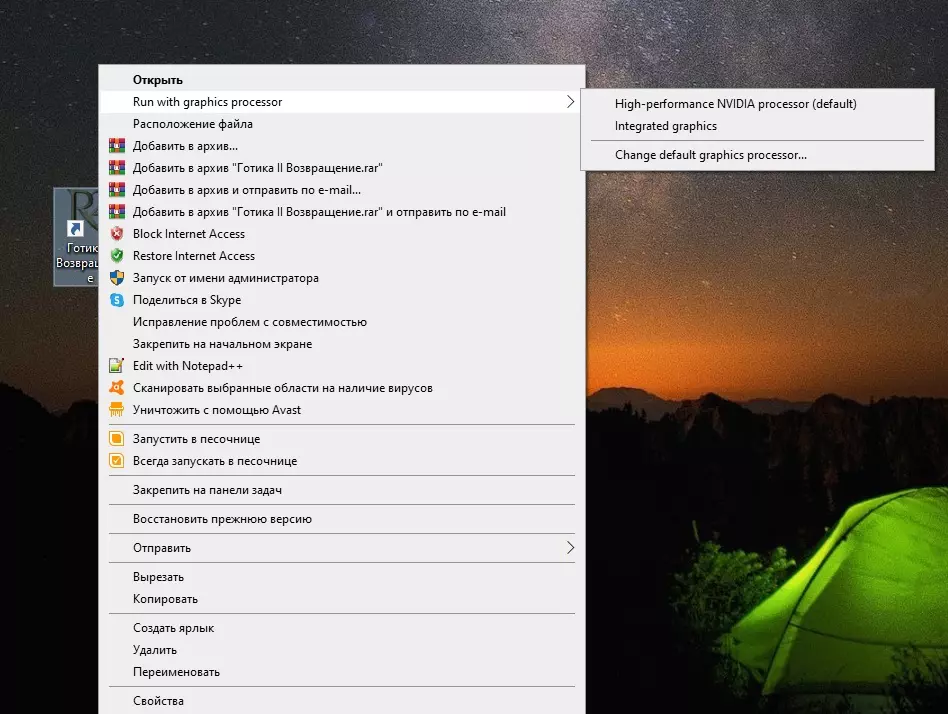This screenshot has height=714, width=948.
Task: Choose 'Исправление проблем с совместимостью'
Action: click(x=342, y=322)
